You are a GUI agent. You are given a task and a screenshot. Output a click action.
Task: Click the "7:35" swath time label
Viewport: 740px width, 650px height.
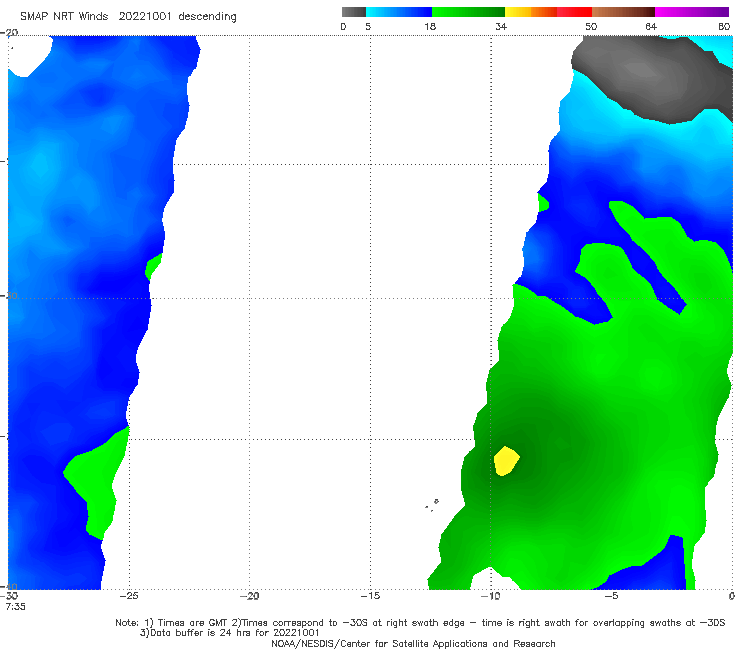point(16,607)
